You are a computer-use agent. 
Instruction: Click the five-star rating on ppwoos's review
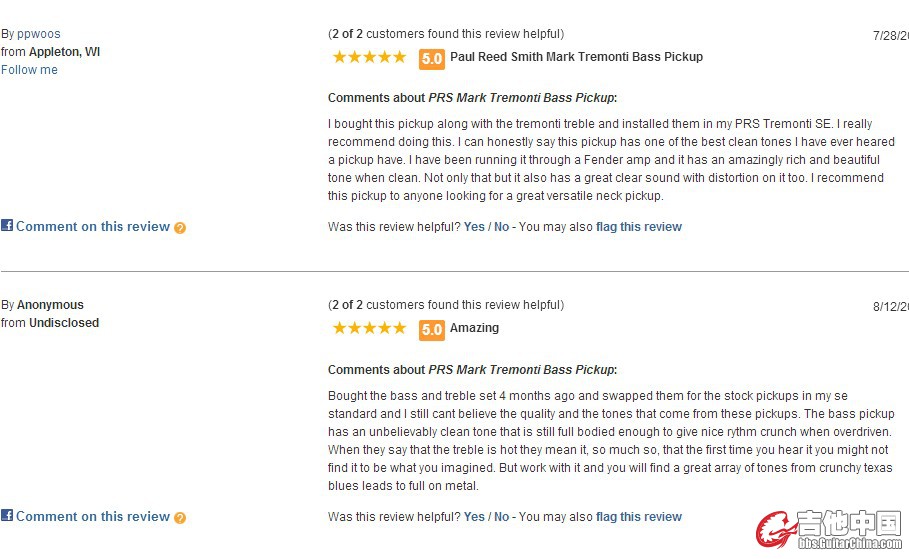(x=369, y=57)
